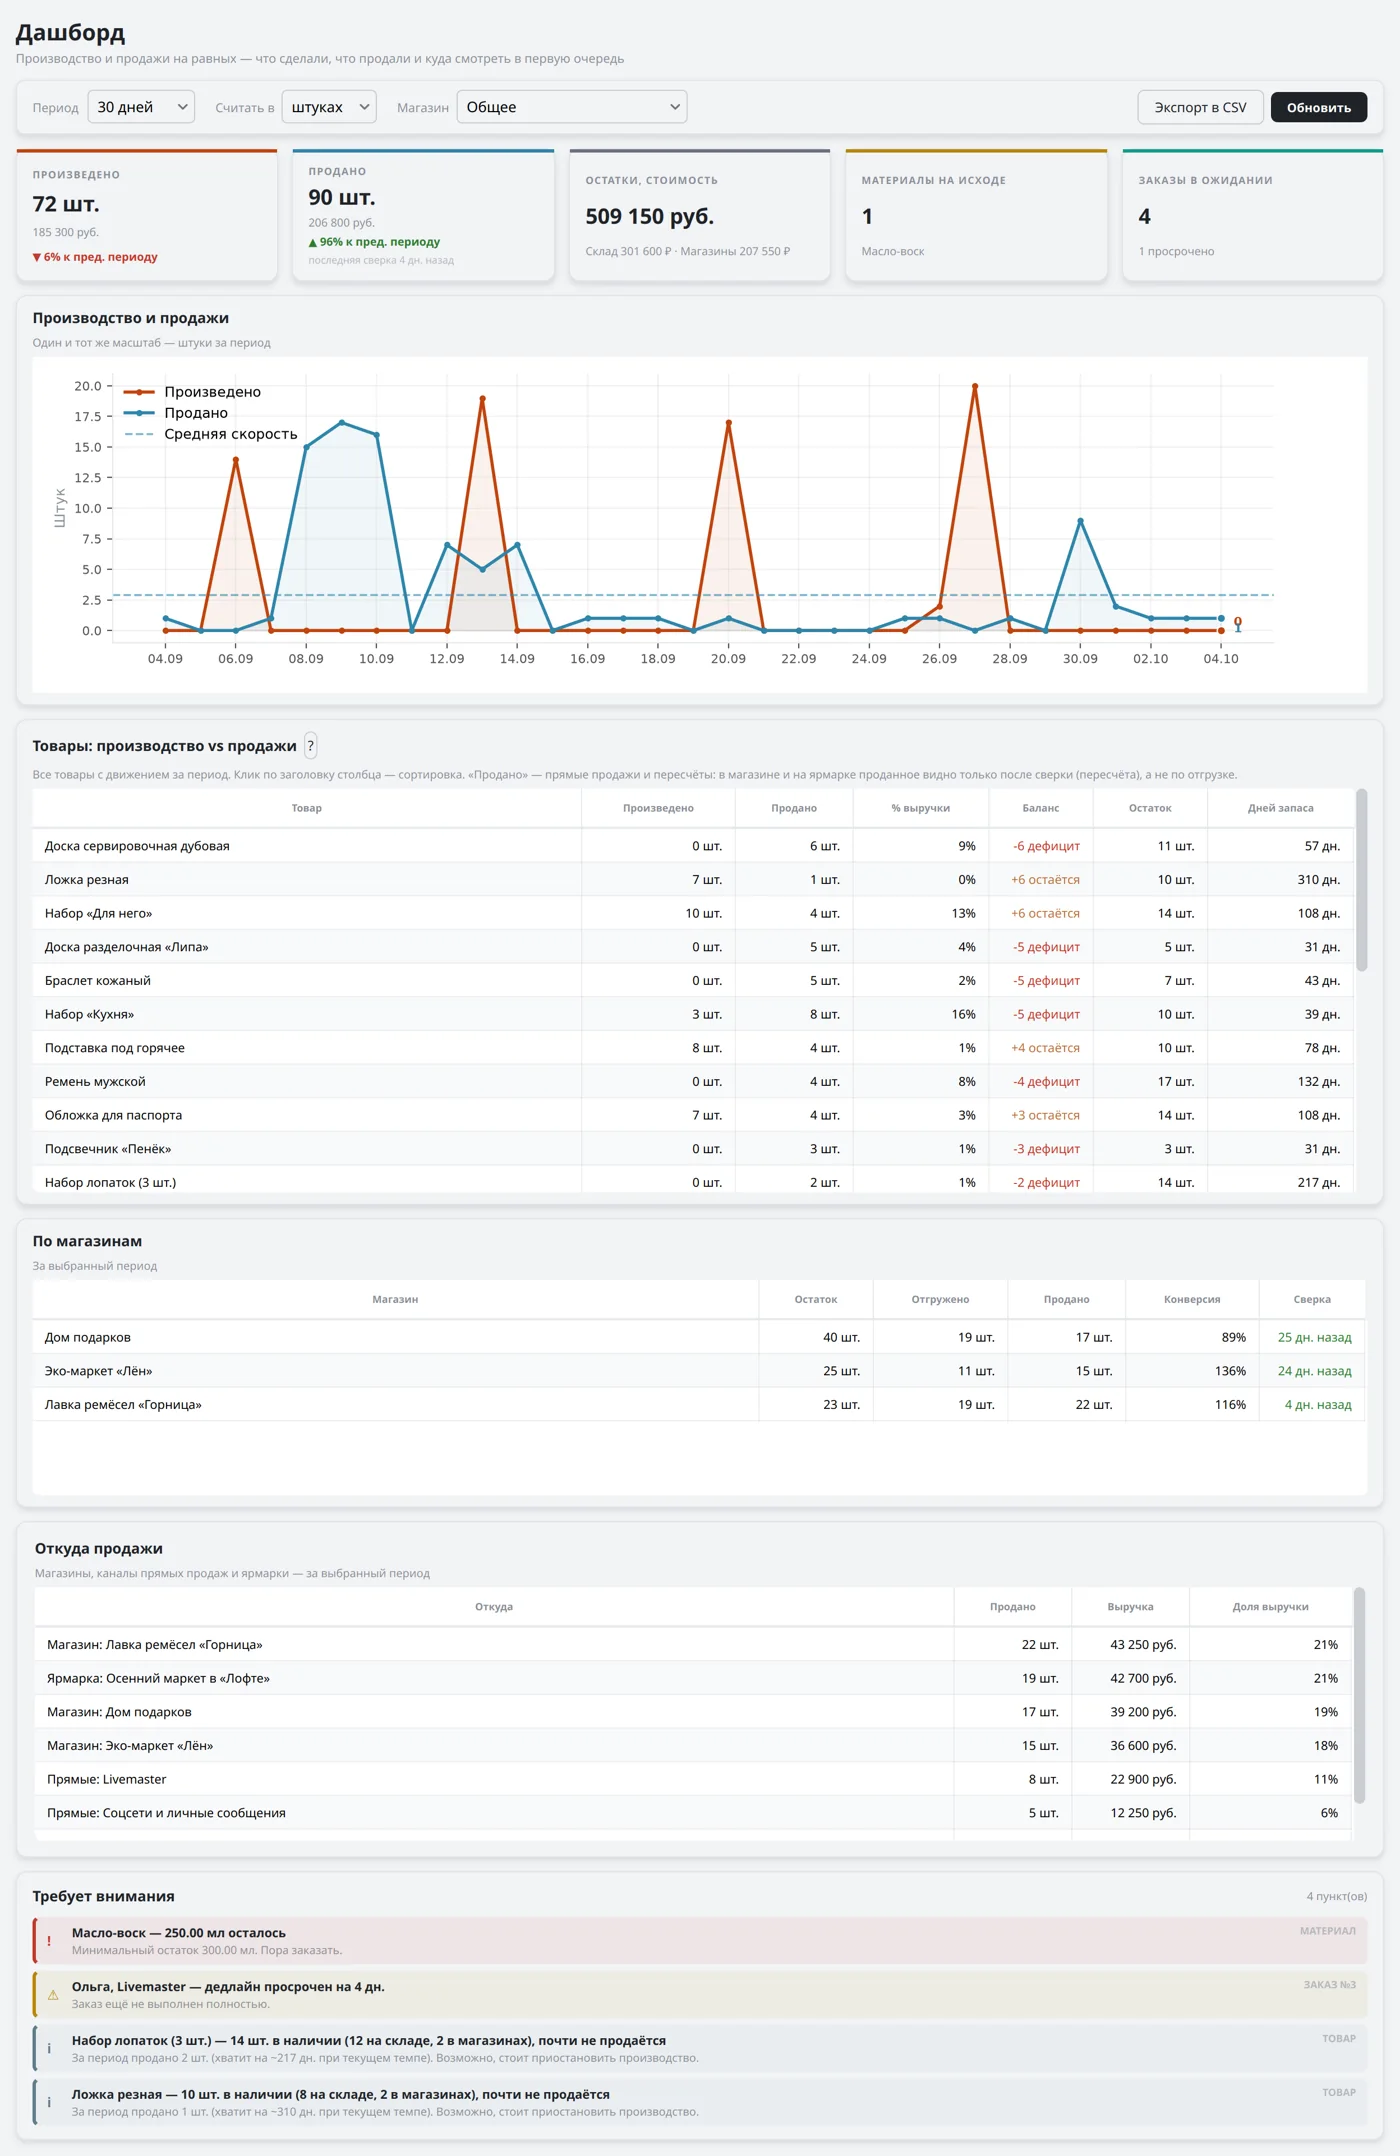Click the Продано 90 шт. summary card
The height and width of the screenshot is (2156, 1400).
(423, 215)
